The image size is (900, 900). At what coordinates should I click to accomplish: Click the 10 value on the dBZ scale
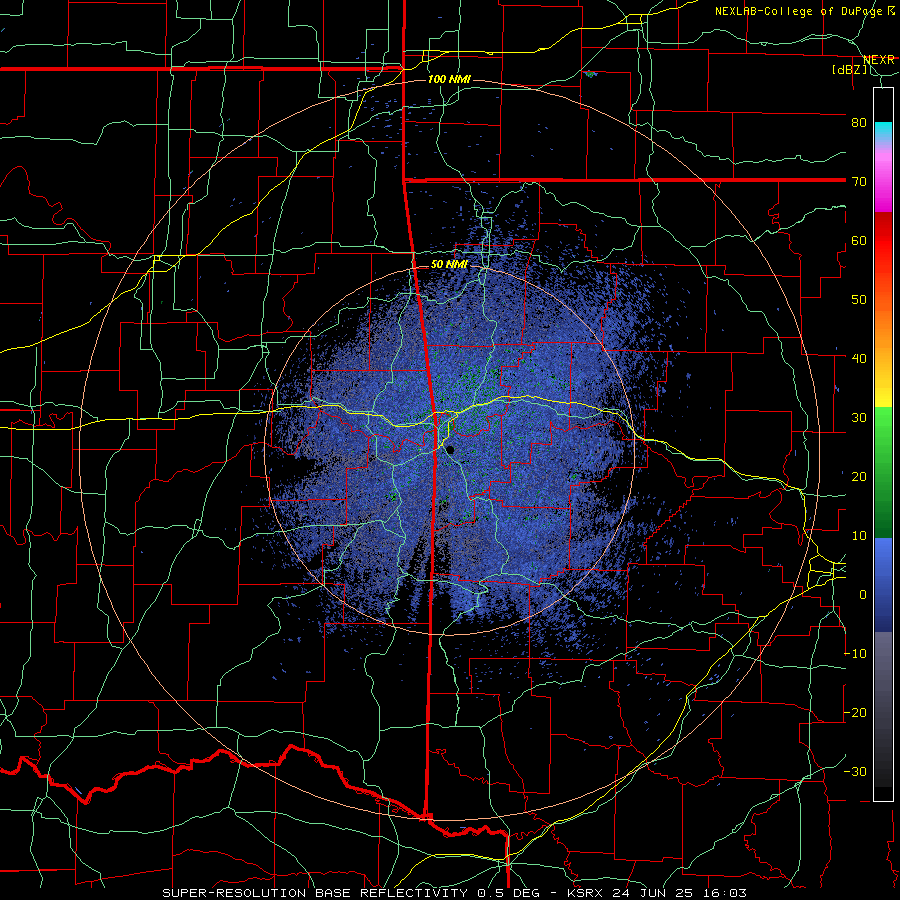coord(859,536)
